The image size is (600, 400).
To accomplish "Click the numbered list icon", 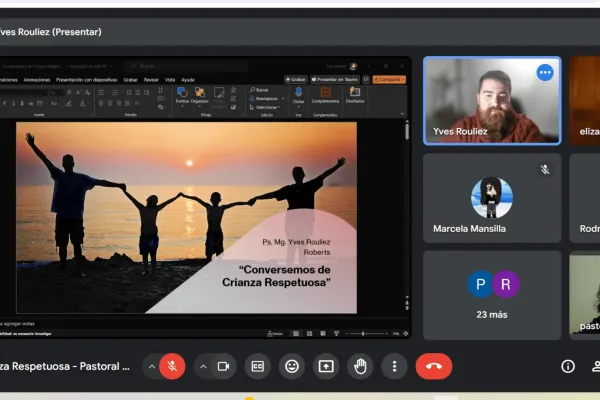I will tap(115, 93).
